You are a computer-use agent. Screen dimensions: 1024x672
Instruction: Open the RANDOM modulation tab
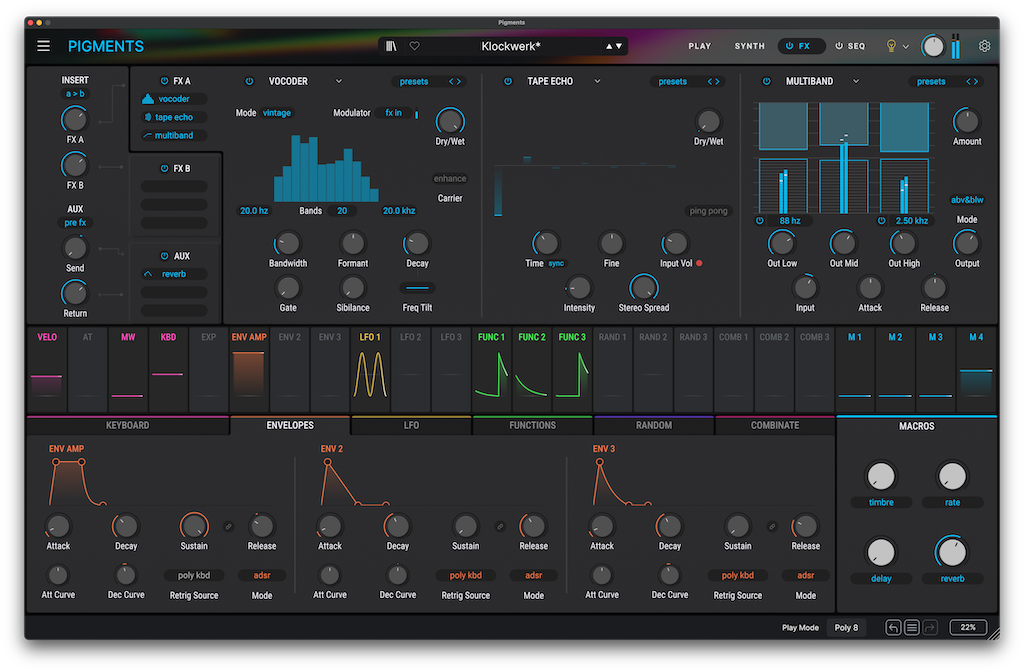tap(654, 425)
